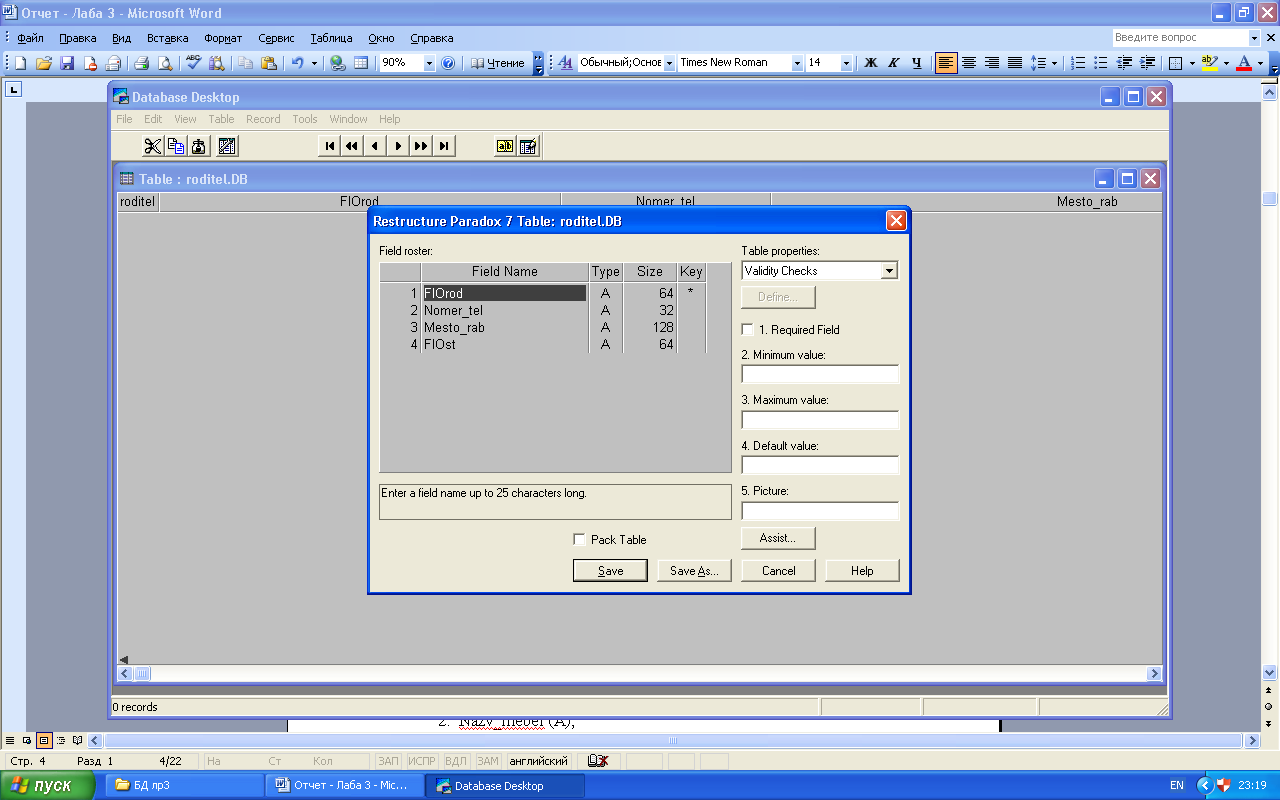Click the Cancel button in dialog
The image size is (1280, 800).
(778, 570)
